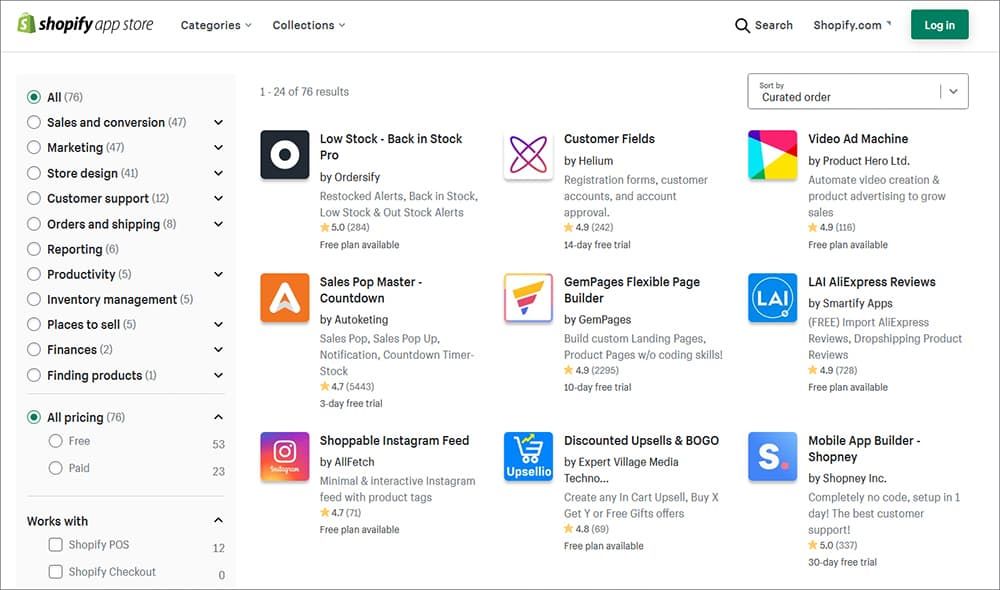Select the Marketing category radio

click(x=34, y=147)
